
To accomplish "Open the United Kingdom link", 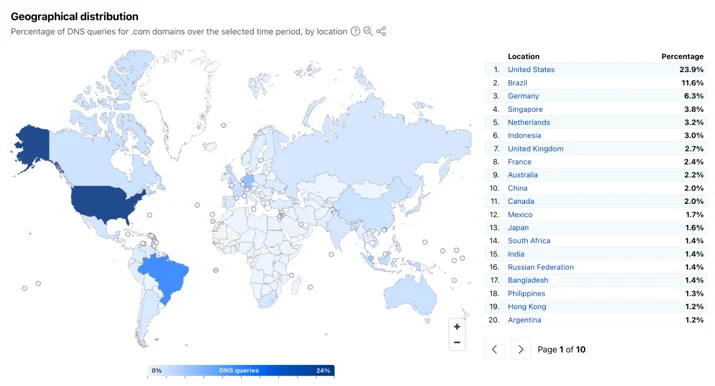I will pyautogui.click(x=536, y=149).
